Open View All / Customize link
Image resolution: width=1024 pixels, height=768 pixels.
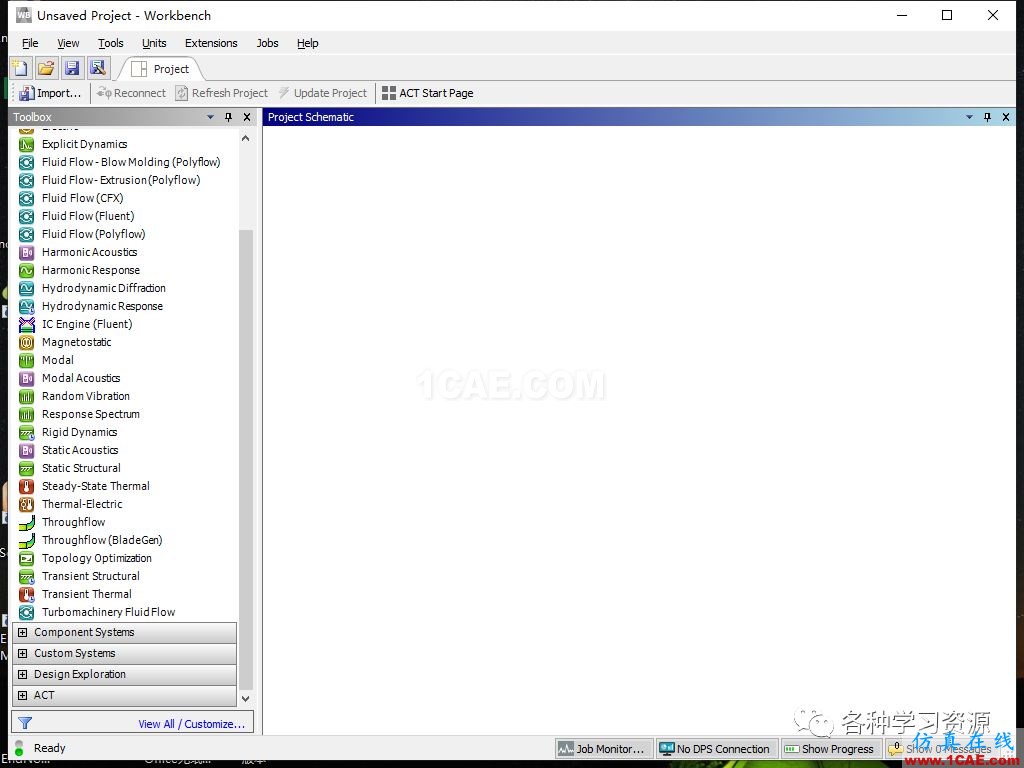191,724
